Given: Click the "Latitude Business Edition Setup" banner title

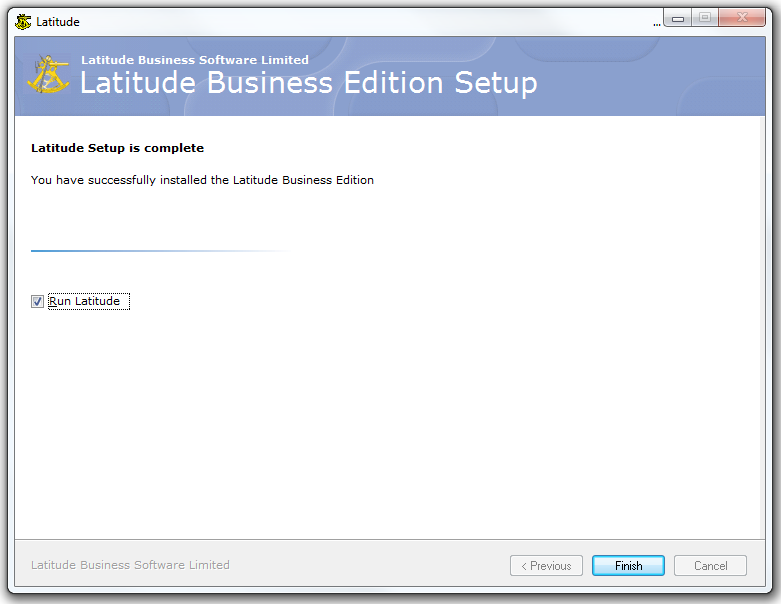Looking at the screenshot, I should point(308,83).
